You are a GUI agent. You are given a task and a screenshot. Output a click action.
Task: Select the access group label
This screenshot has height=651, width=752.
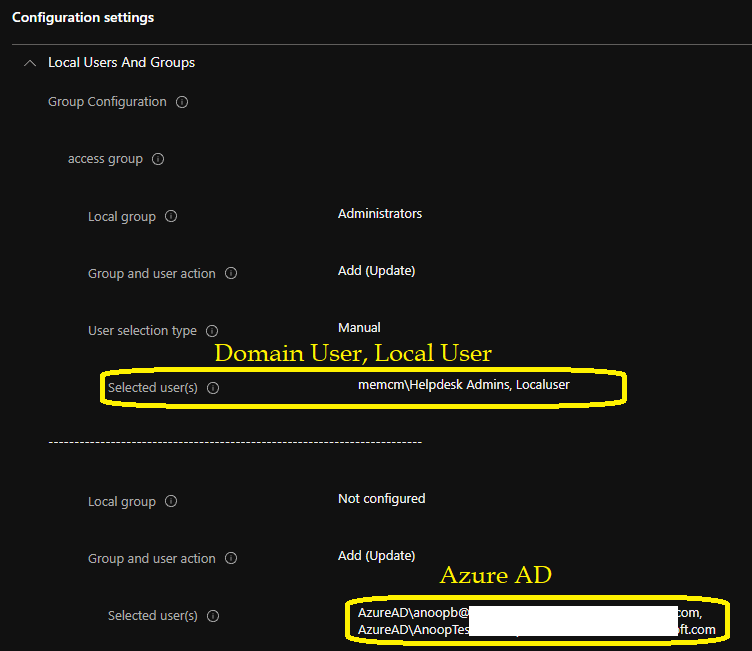[x=105, y=159]
